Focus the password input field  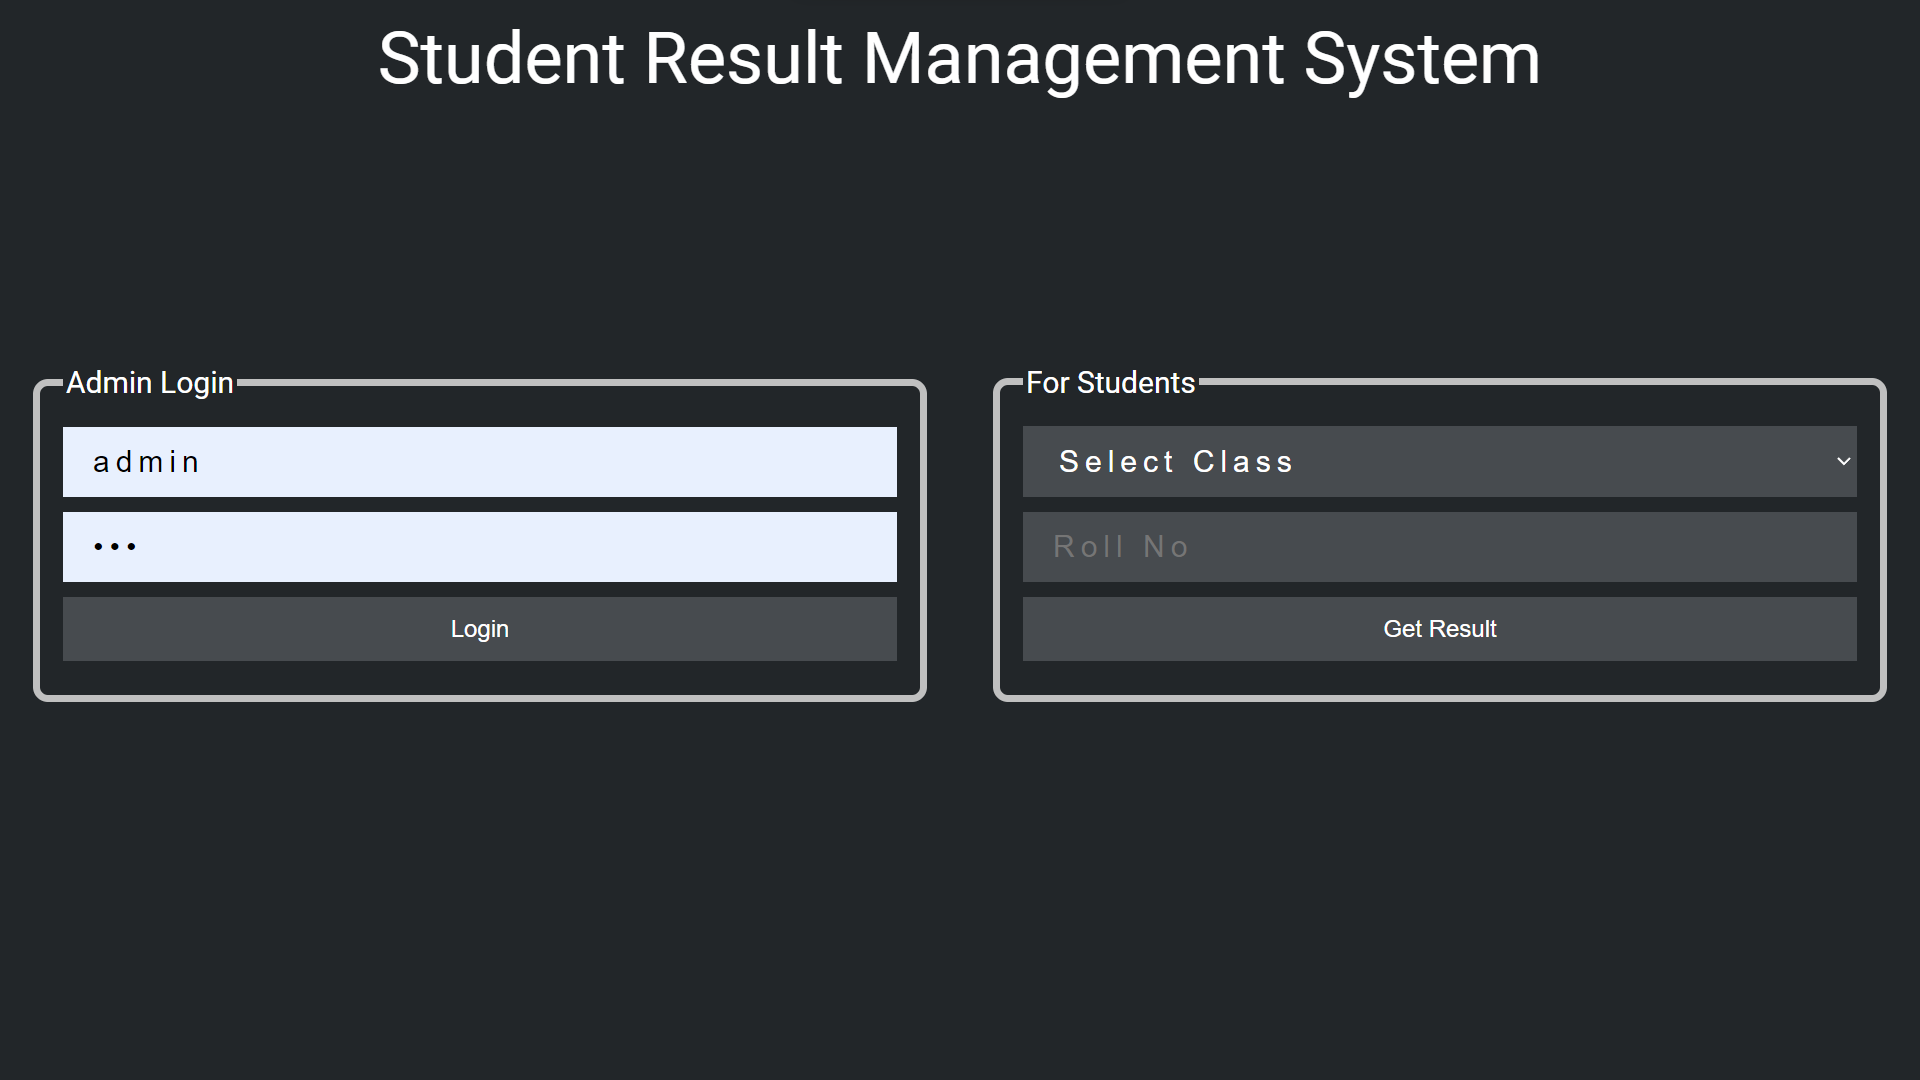coord(479,546)
